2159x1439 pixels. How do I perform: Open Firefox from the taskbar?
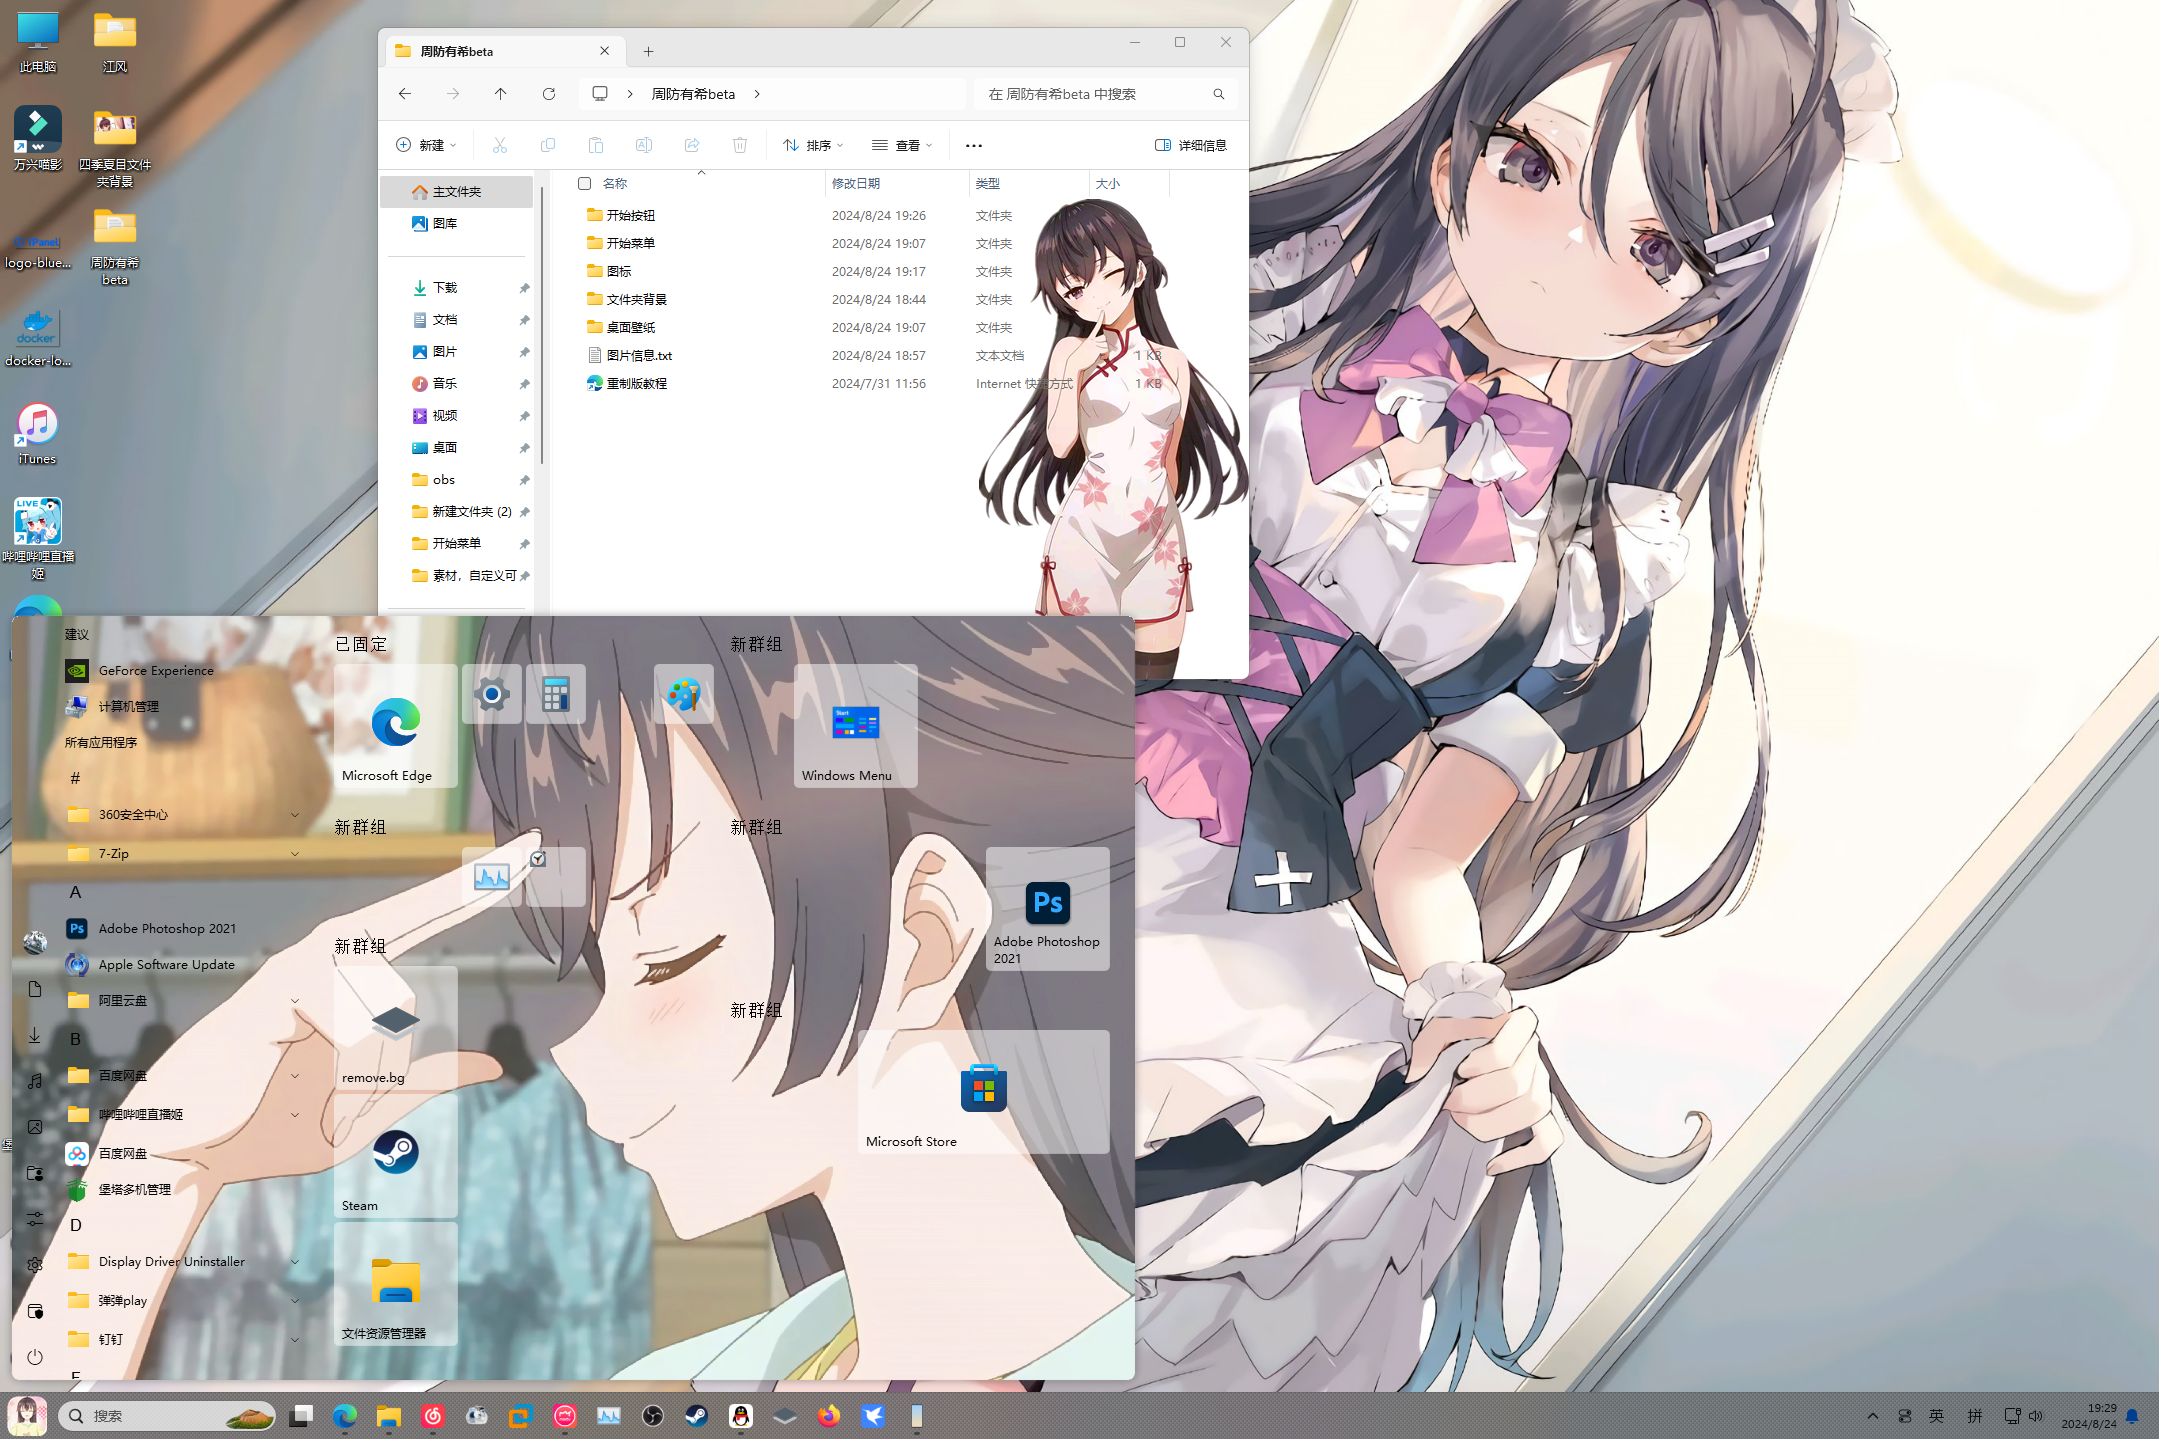click(x=828, y=1416)
